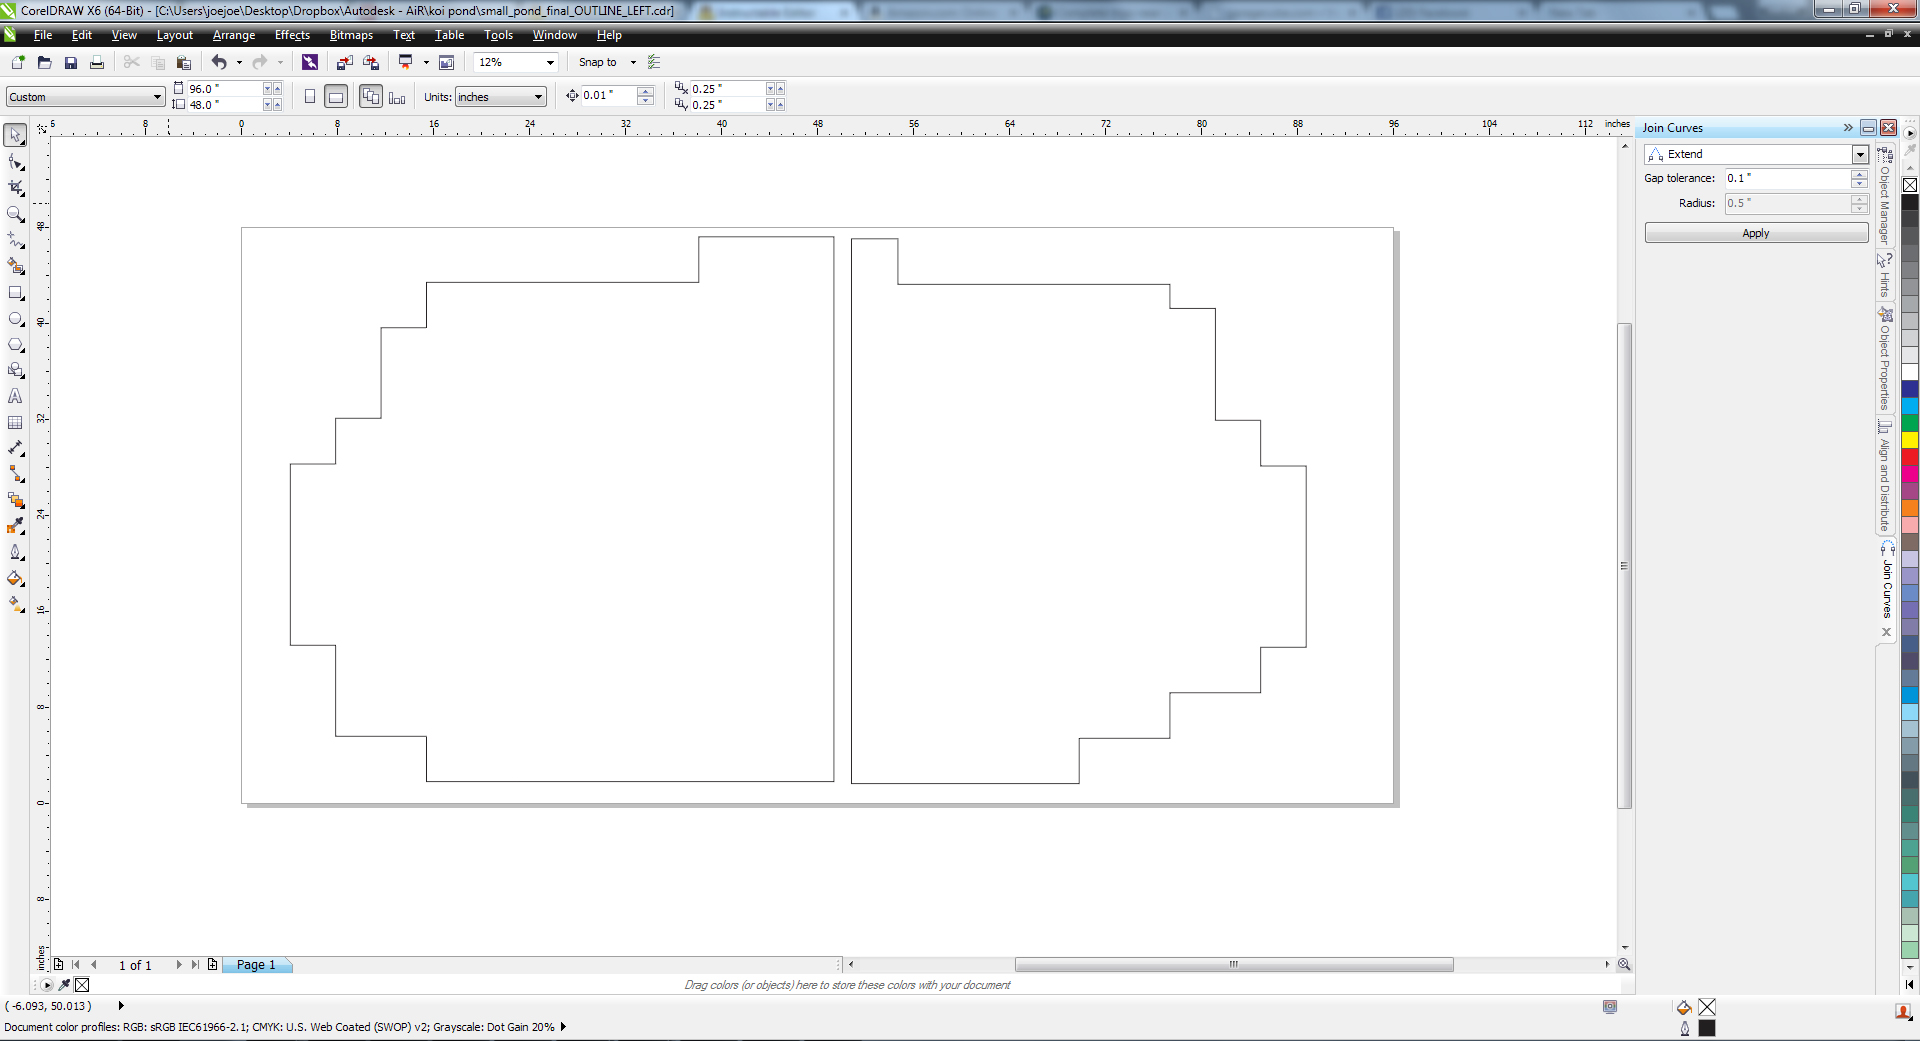The image size is (1920, 1041).
Task: Select the Outline Pen tool
Action: tap(16, 553)
